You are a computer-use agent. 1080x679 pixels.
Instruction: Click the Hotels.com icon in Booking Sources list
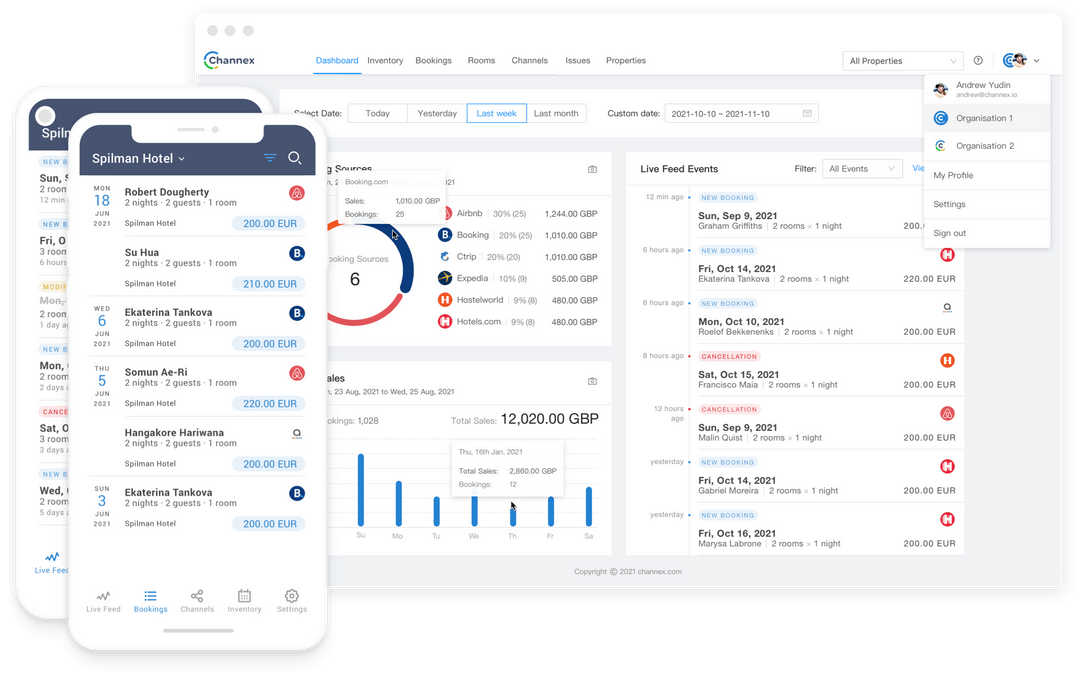tap(446, 322)
